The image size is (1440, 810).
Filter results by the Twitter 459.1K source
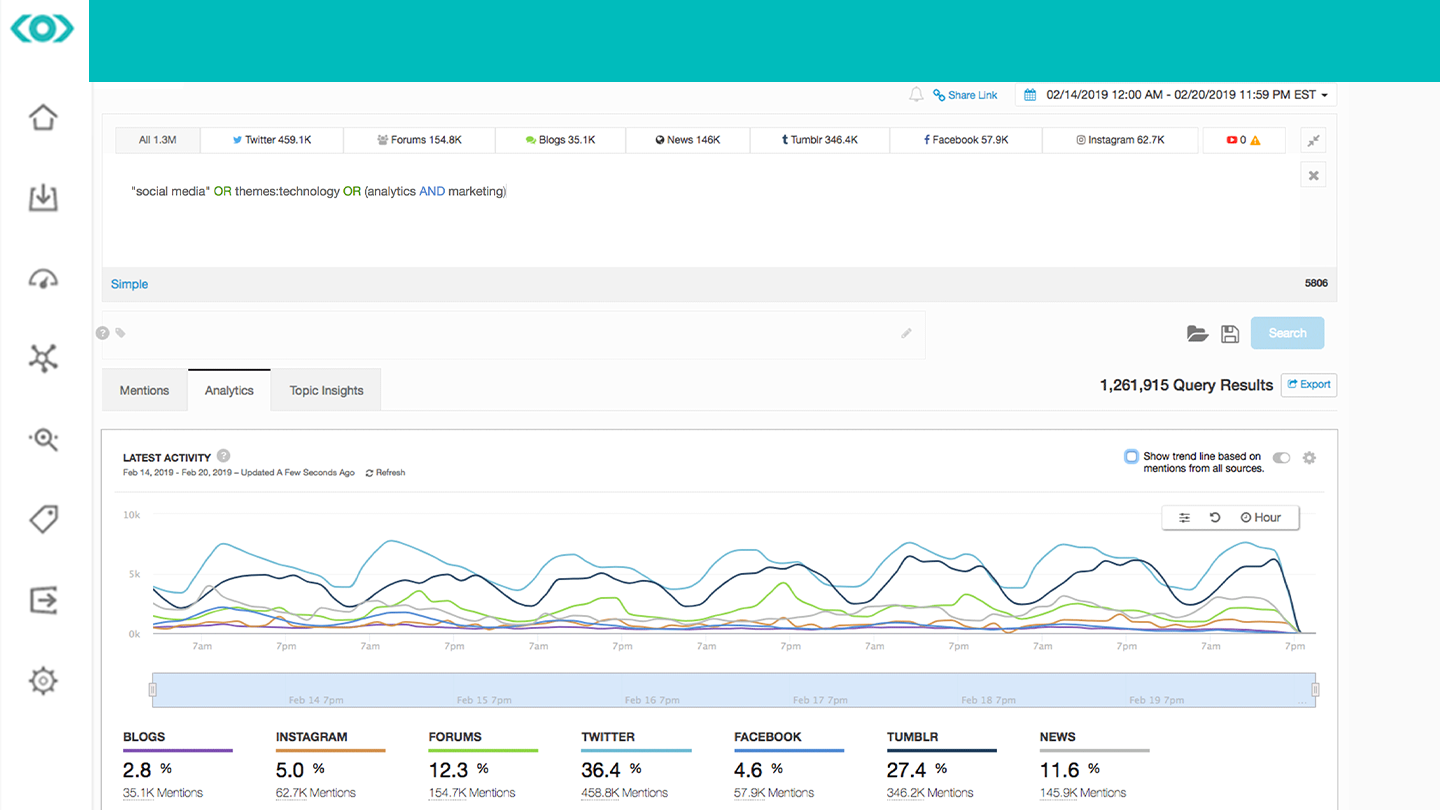(x=271, y=140)
